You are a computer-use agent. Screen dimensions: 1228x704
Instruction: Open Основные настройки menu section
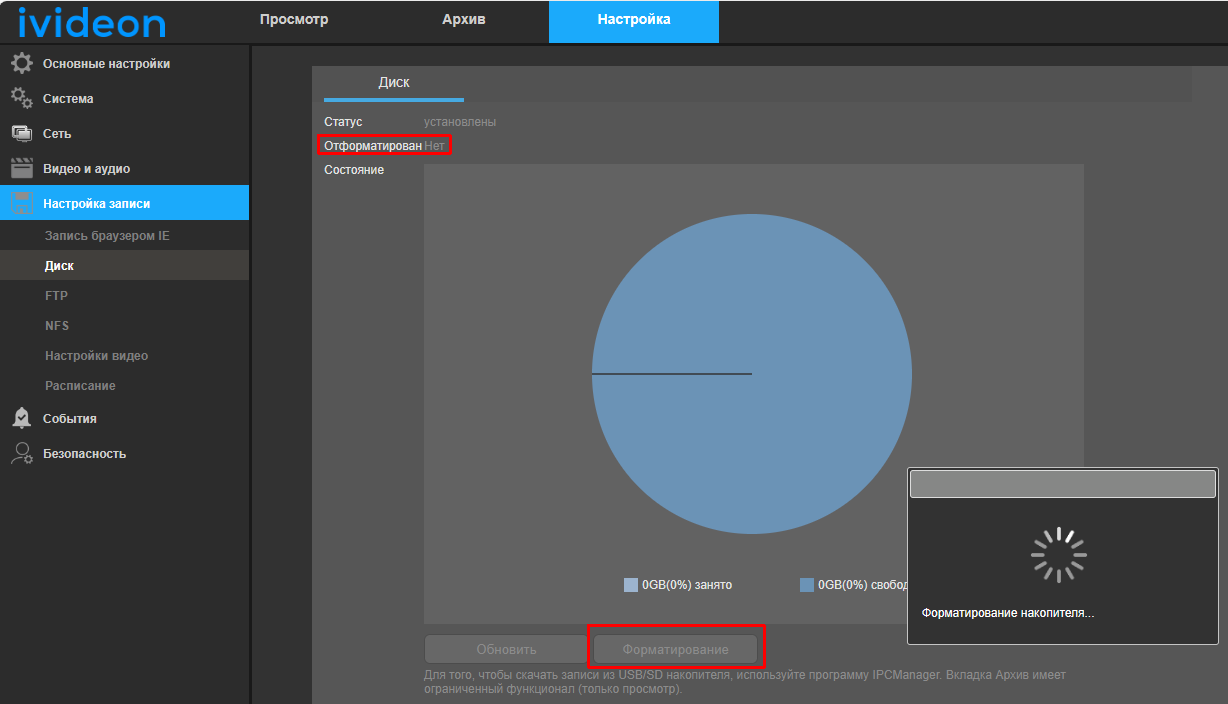(x=125, y=64)
